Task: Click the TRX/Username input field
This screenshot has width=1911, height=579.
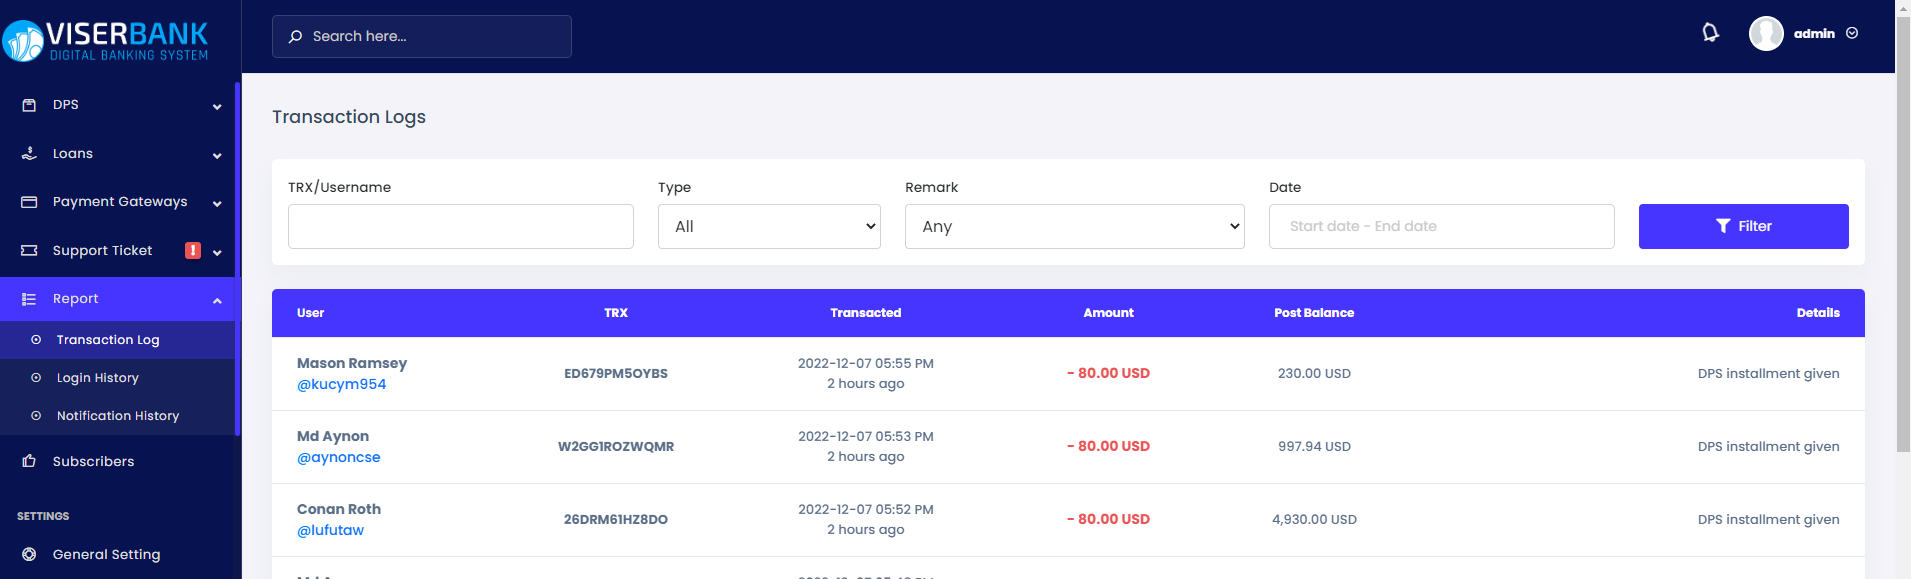Action: click(x=460, y=227)
